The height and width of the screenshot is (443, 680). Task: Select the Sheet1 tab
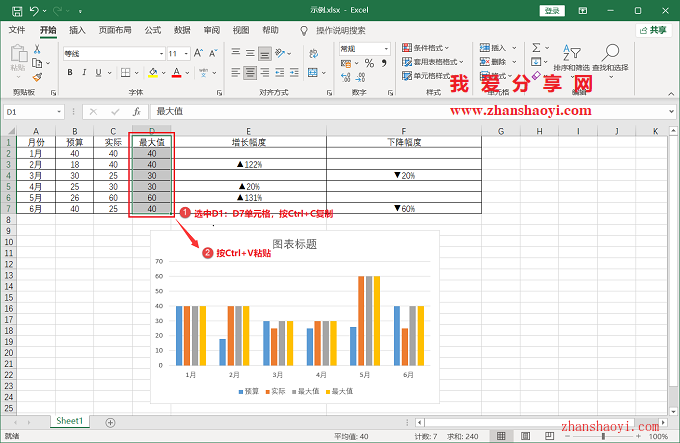click(x=69, y=421)
